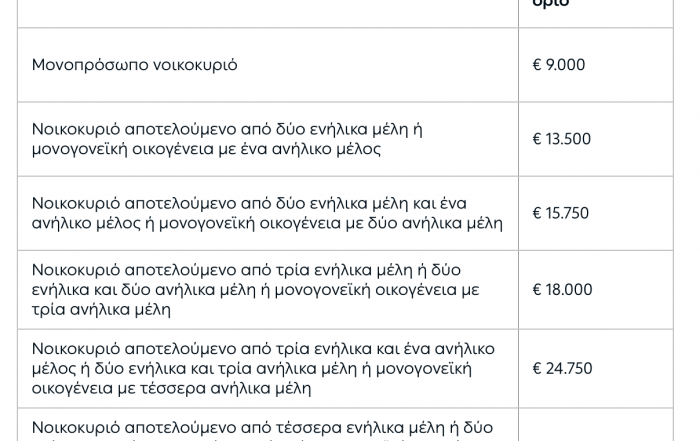Select the € 9.000 amount cell
Viewport: 700px width, 441px height.
point(559,65)
